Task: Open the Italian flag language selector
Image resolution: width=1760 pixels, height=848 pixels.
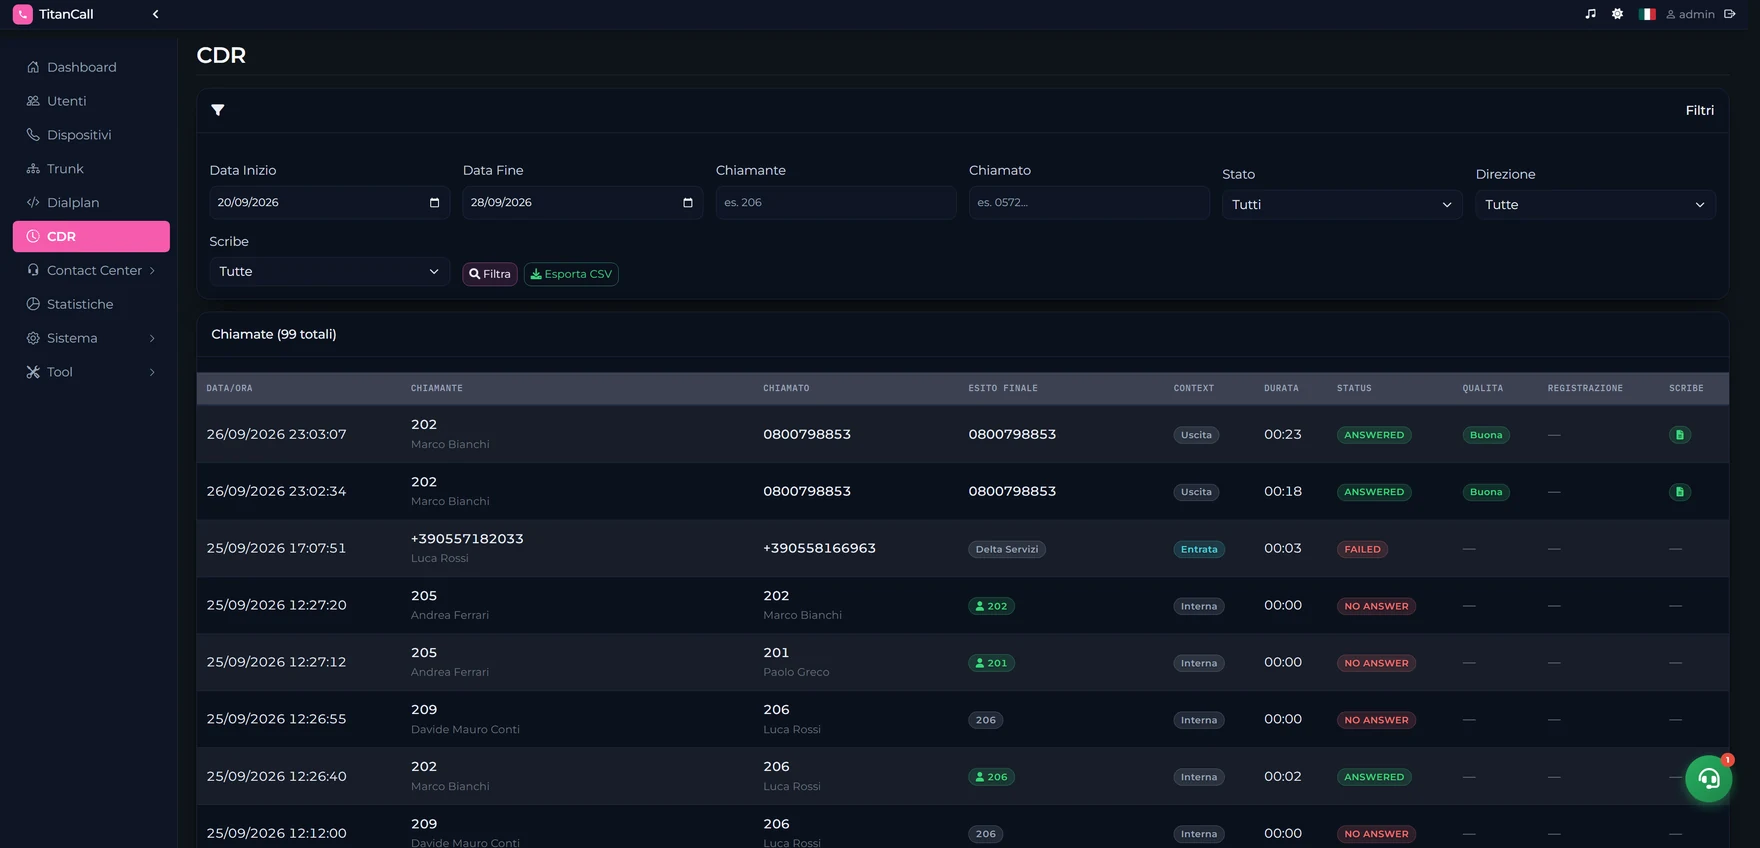Action: [1647, 14]
